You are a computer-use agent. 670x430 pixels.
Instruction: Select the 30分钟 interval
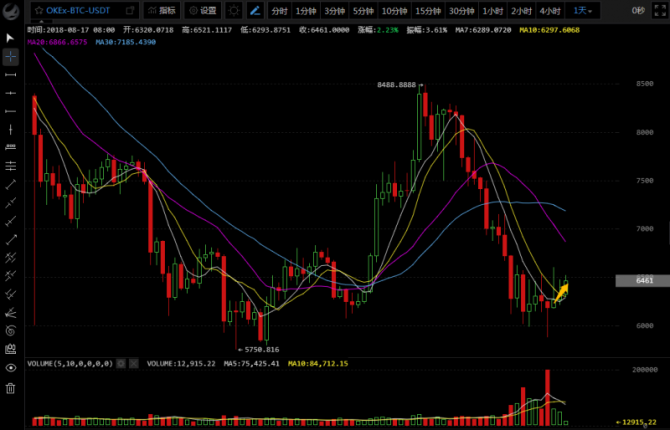click(461, 11)
